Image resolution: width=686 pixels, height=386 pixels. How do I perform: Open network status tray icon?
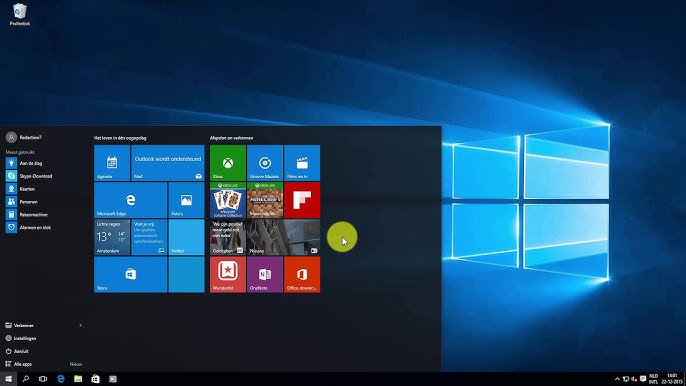(x=626, y=379)
